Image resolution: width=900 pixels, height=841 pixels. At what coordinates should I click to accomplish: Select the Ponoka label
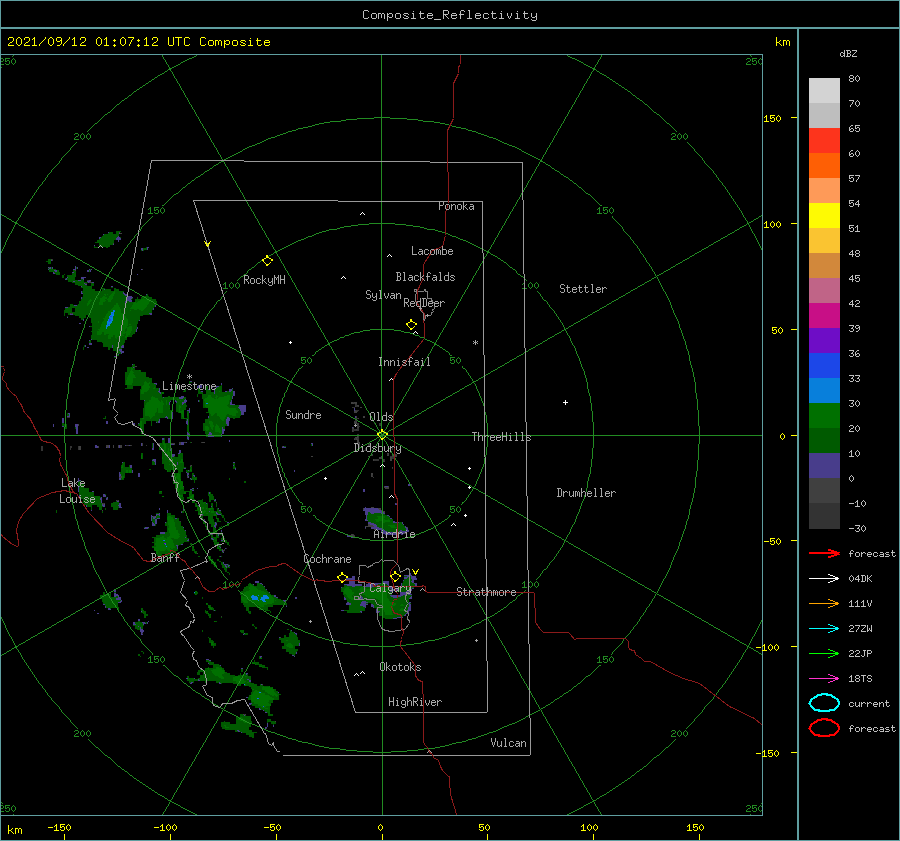click(456, 206)
